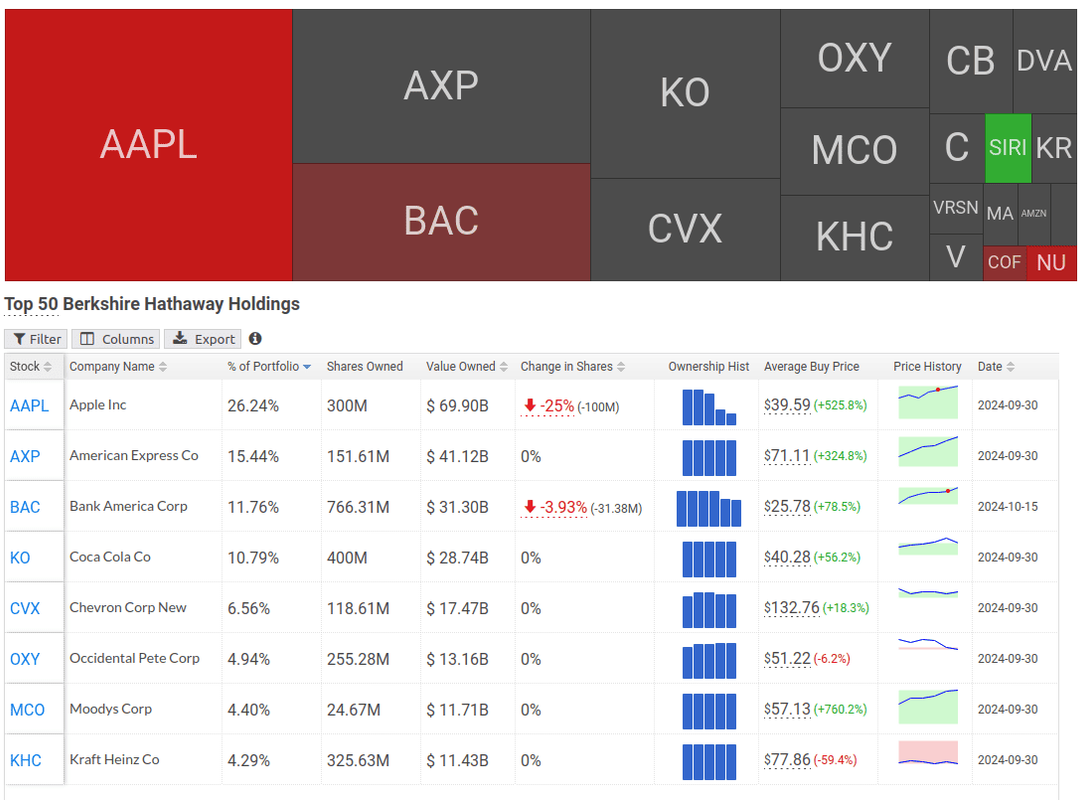
Task: Click the AAPL price history sparkline
Action: [928, 403]
